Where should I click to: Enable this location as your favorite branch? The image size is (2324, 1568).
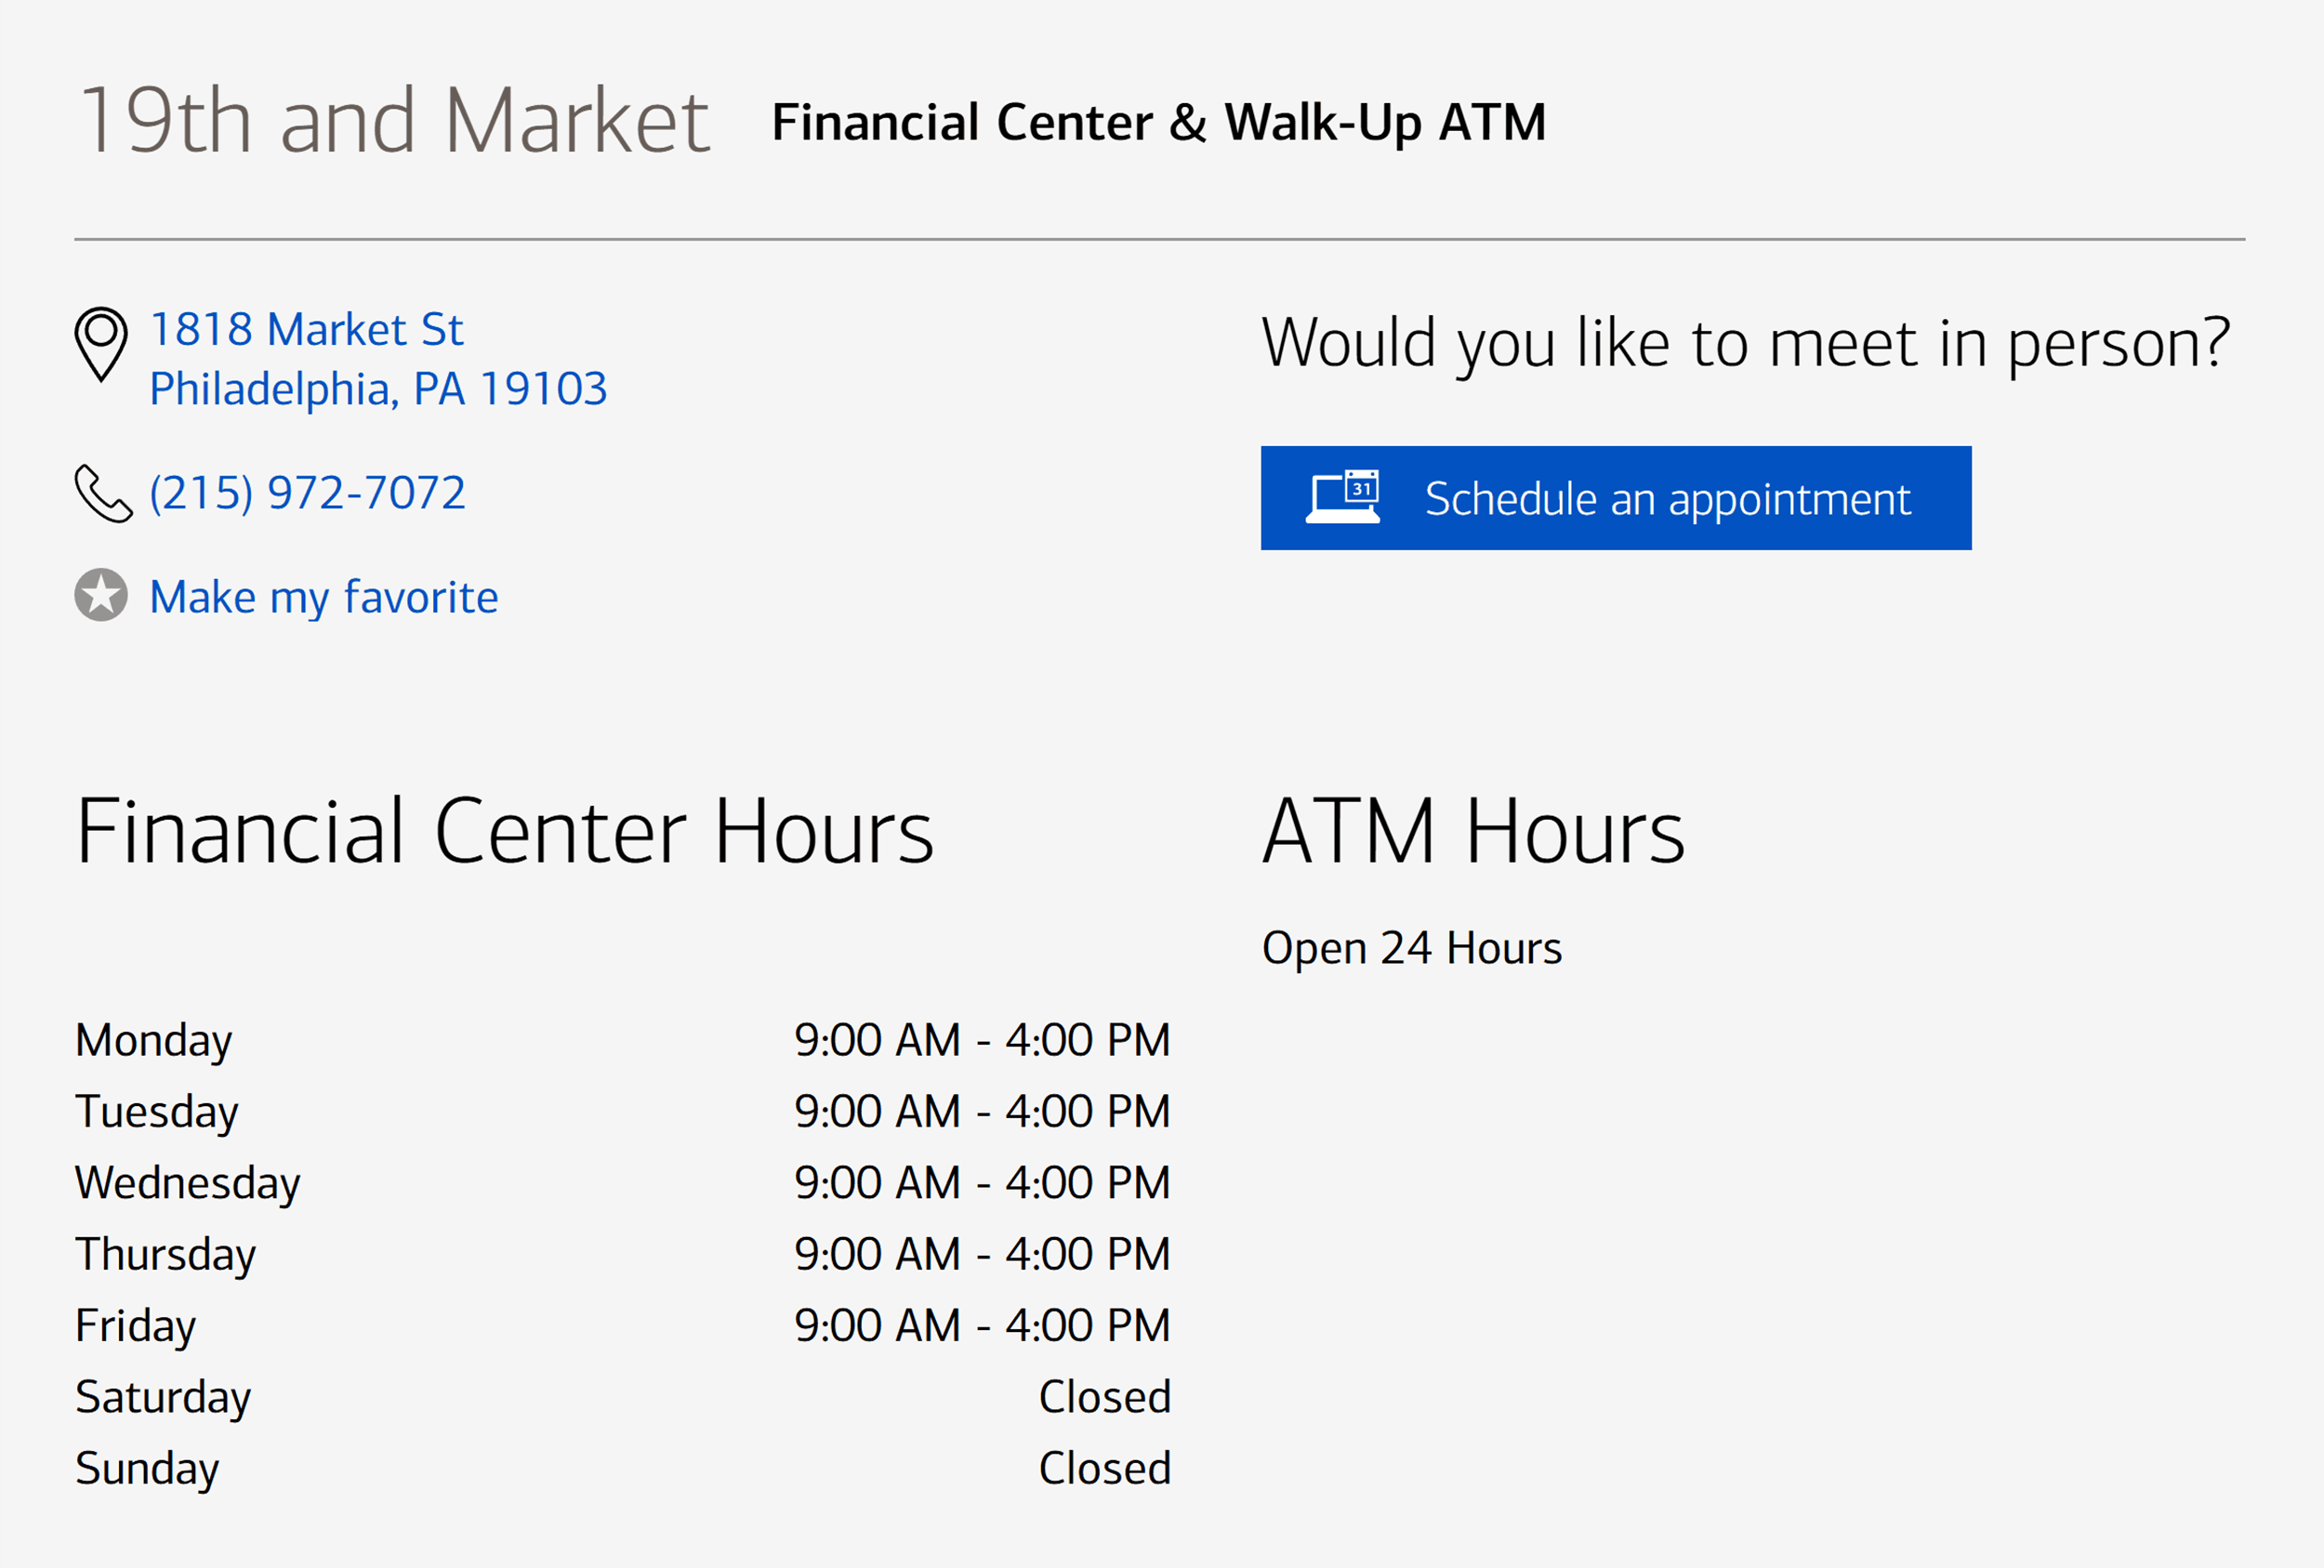click(x=322, y=596)
